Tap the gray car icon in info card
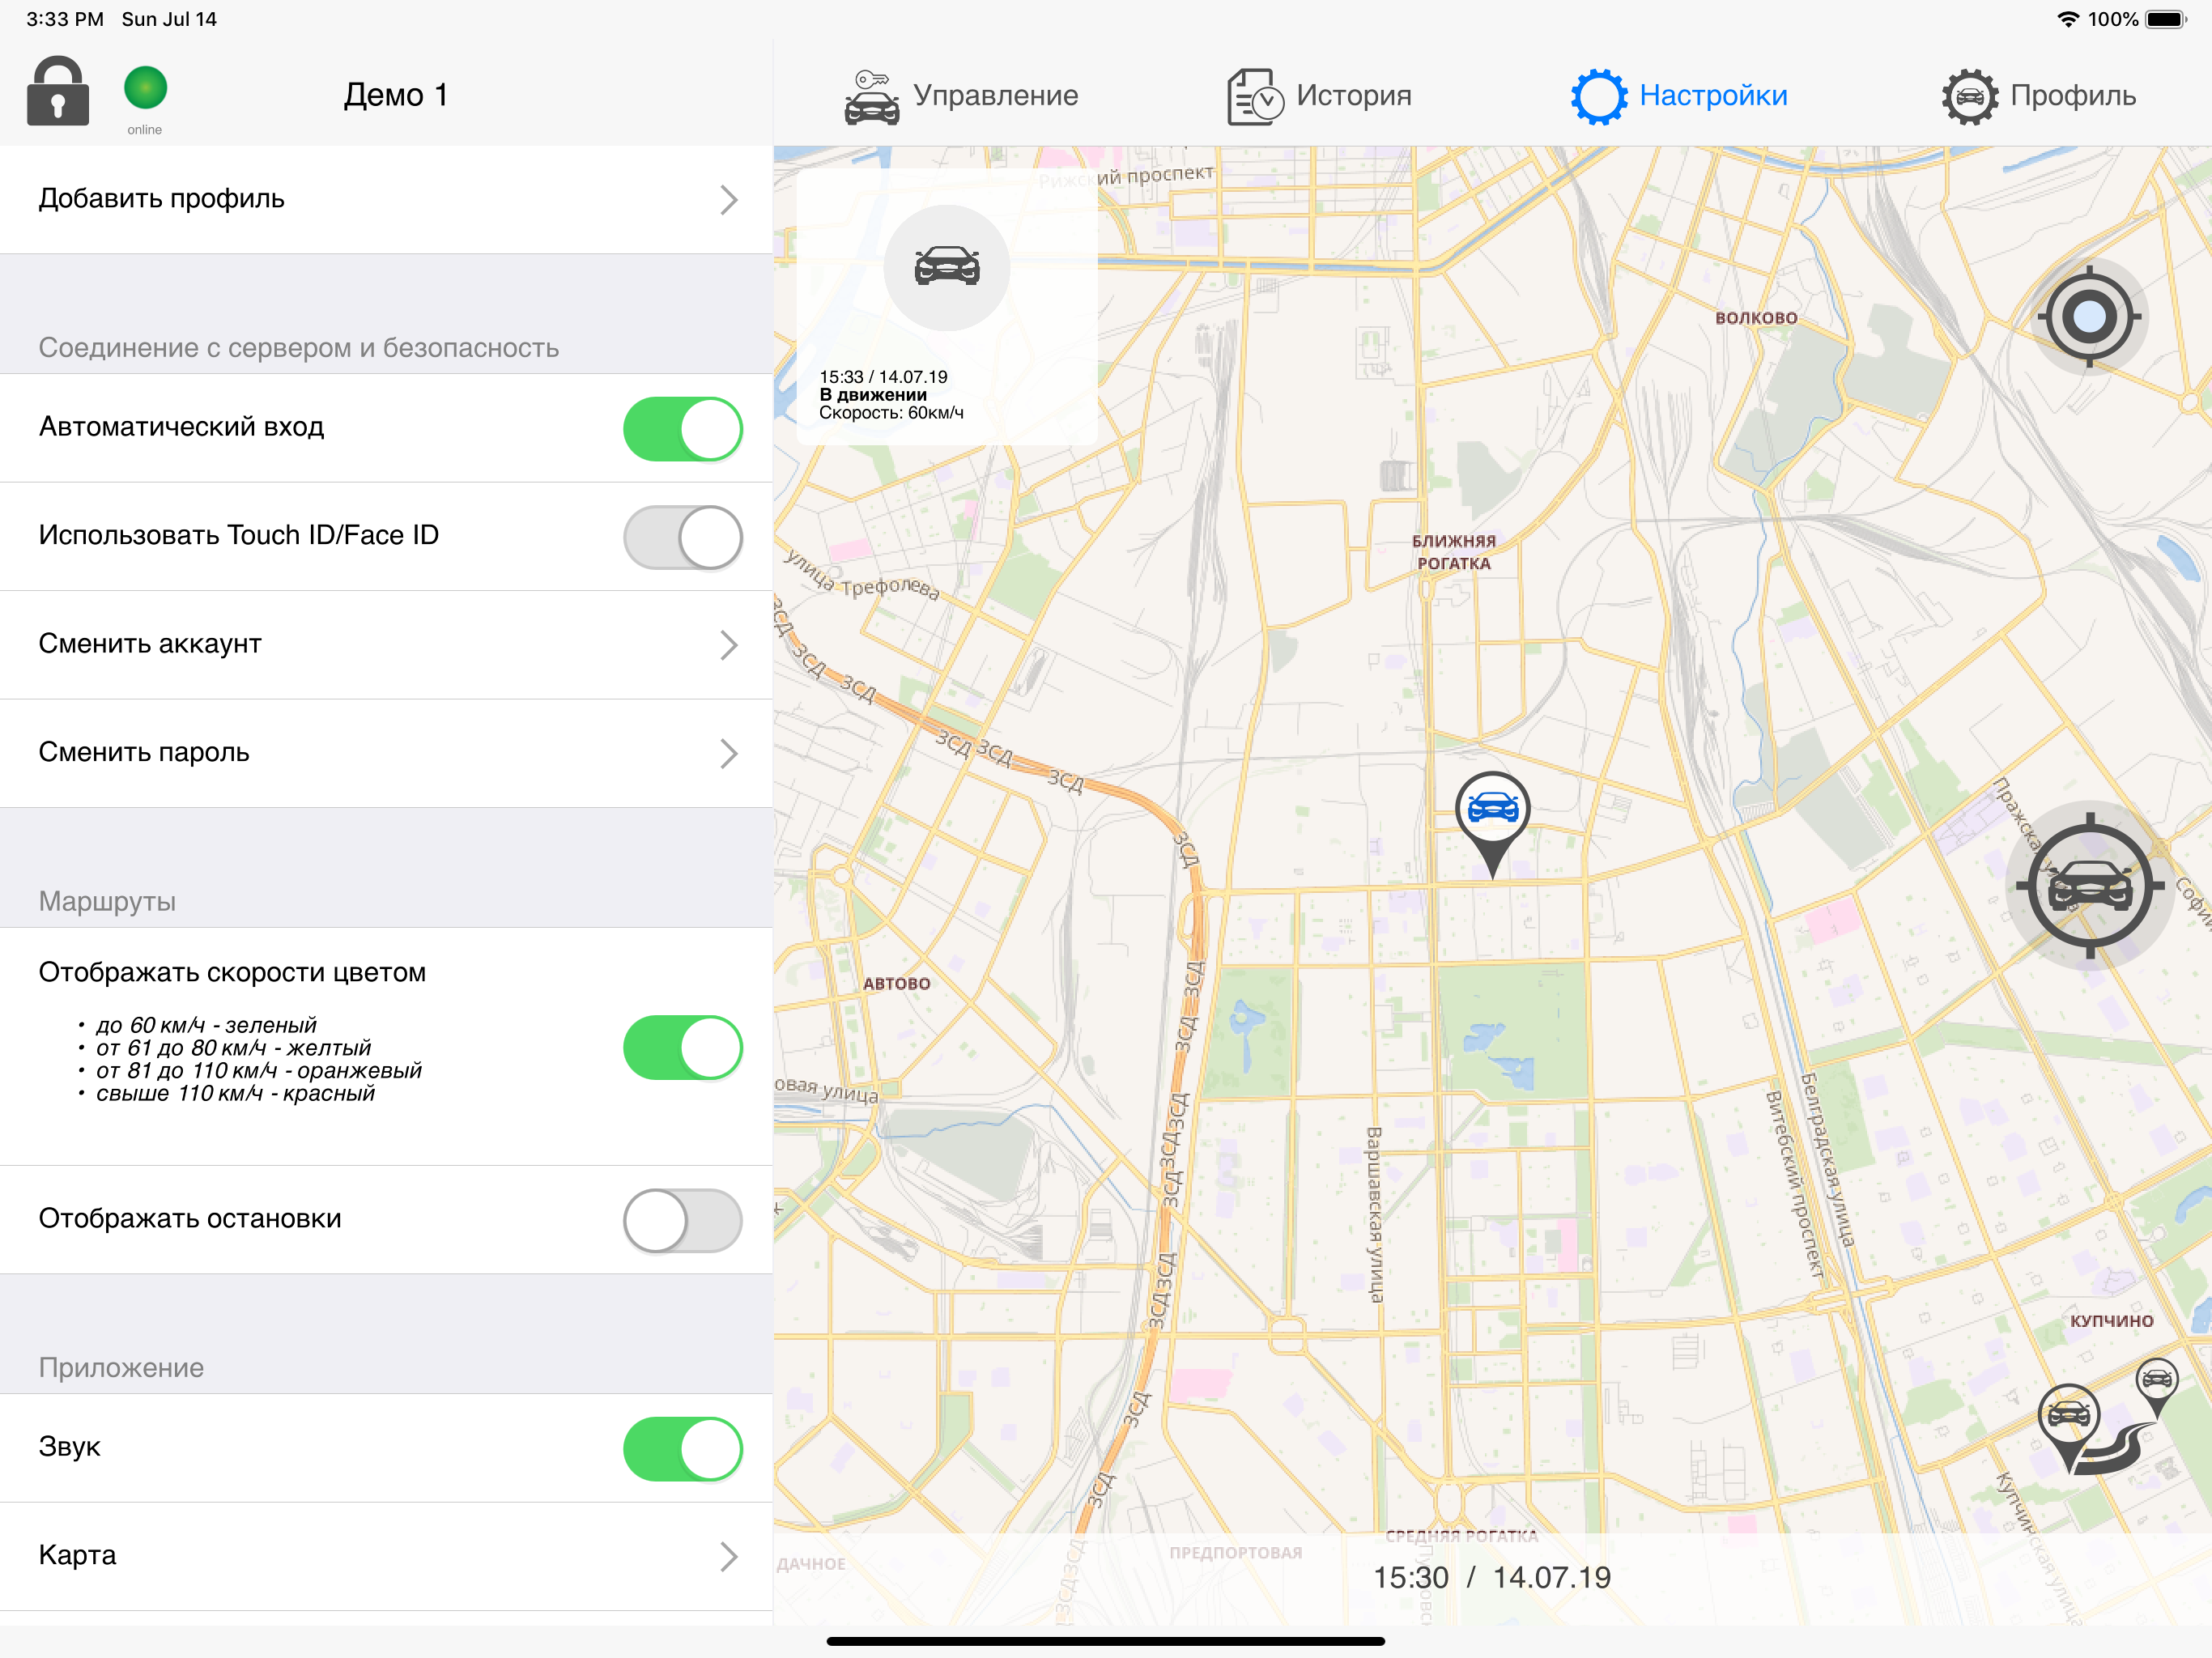The height and width of the screenshot is (1658, 2212). (x=947, y=268)
